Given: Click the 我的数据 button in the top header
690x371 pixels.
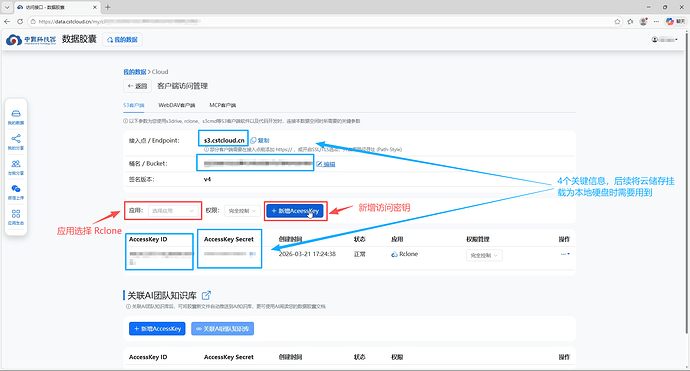Looking at the screenshot, I should pos(122,40).
